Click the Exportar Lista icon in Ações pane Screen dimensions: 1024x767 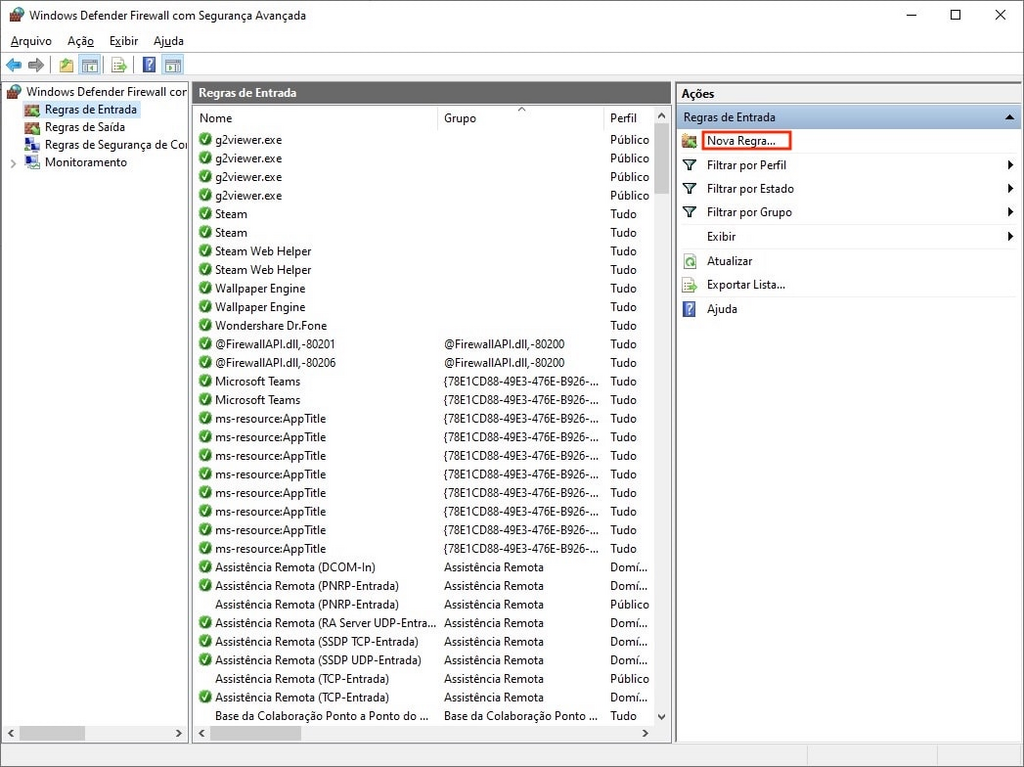(x=691, y=285)
